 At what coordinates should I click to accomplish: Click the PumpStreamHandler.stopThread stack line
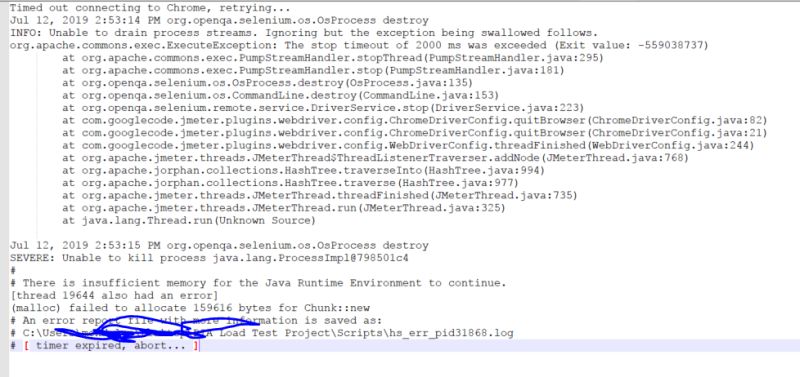point(333,58)
